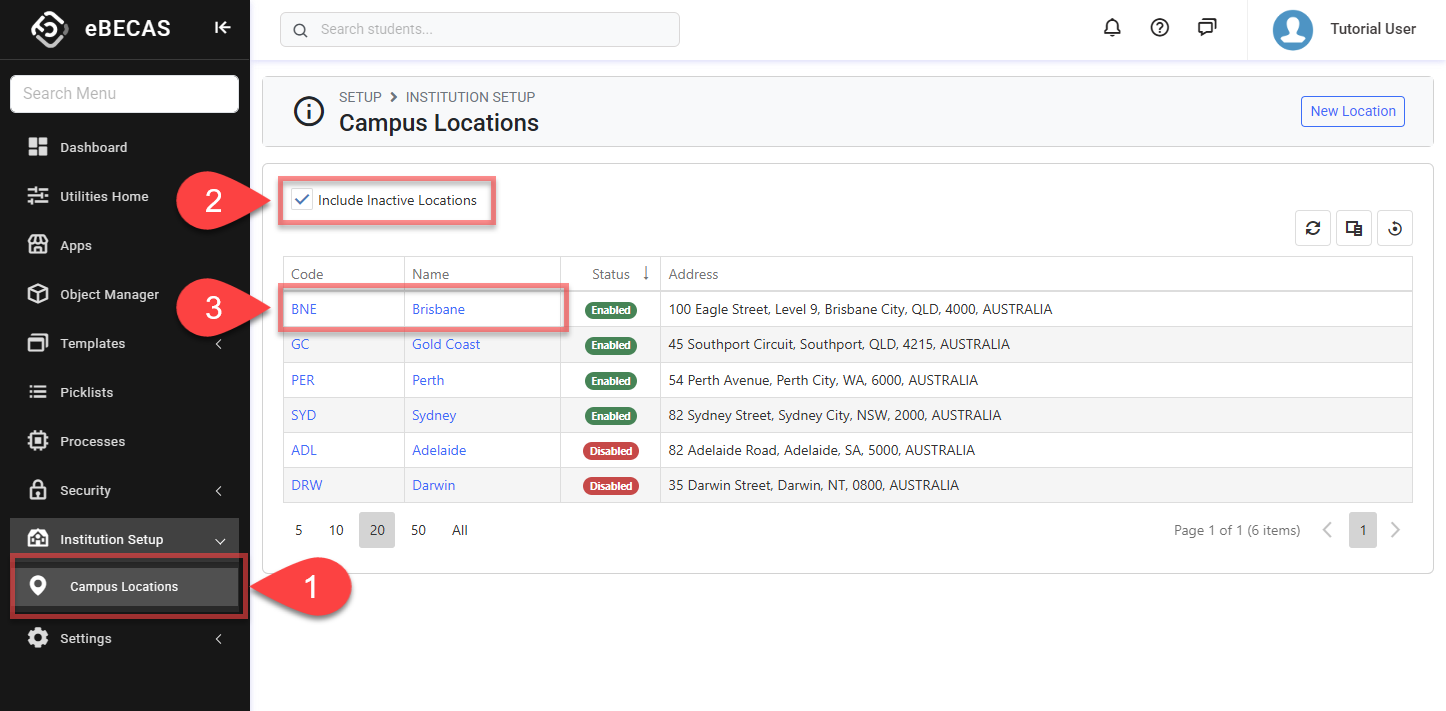Click the help question mark icon
1446x711 pixels.
click(x=1159, y=28)
